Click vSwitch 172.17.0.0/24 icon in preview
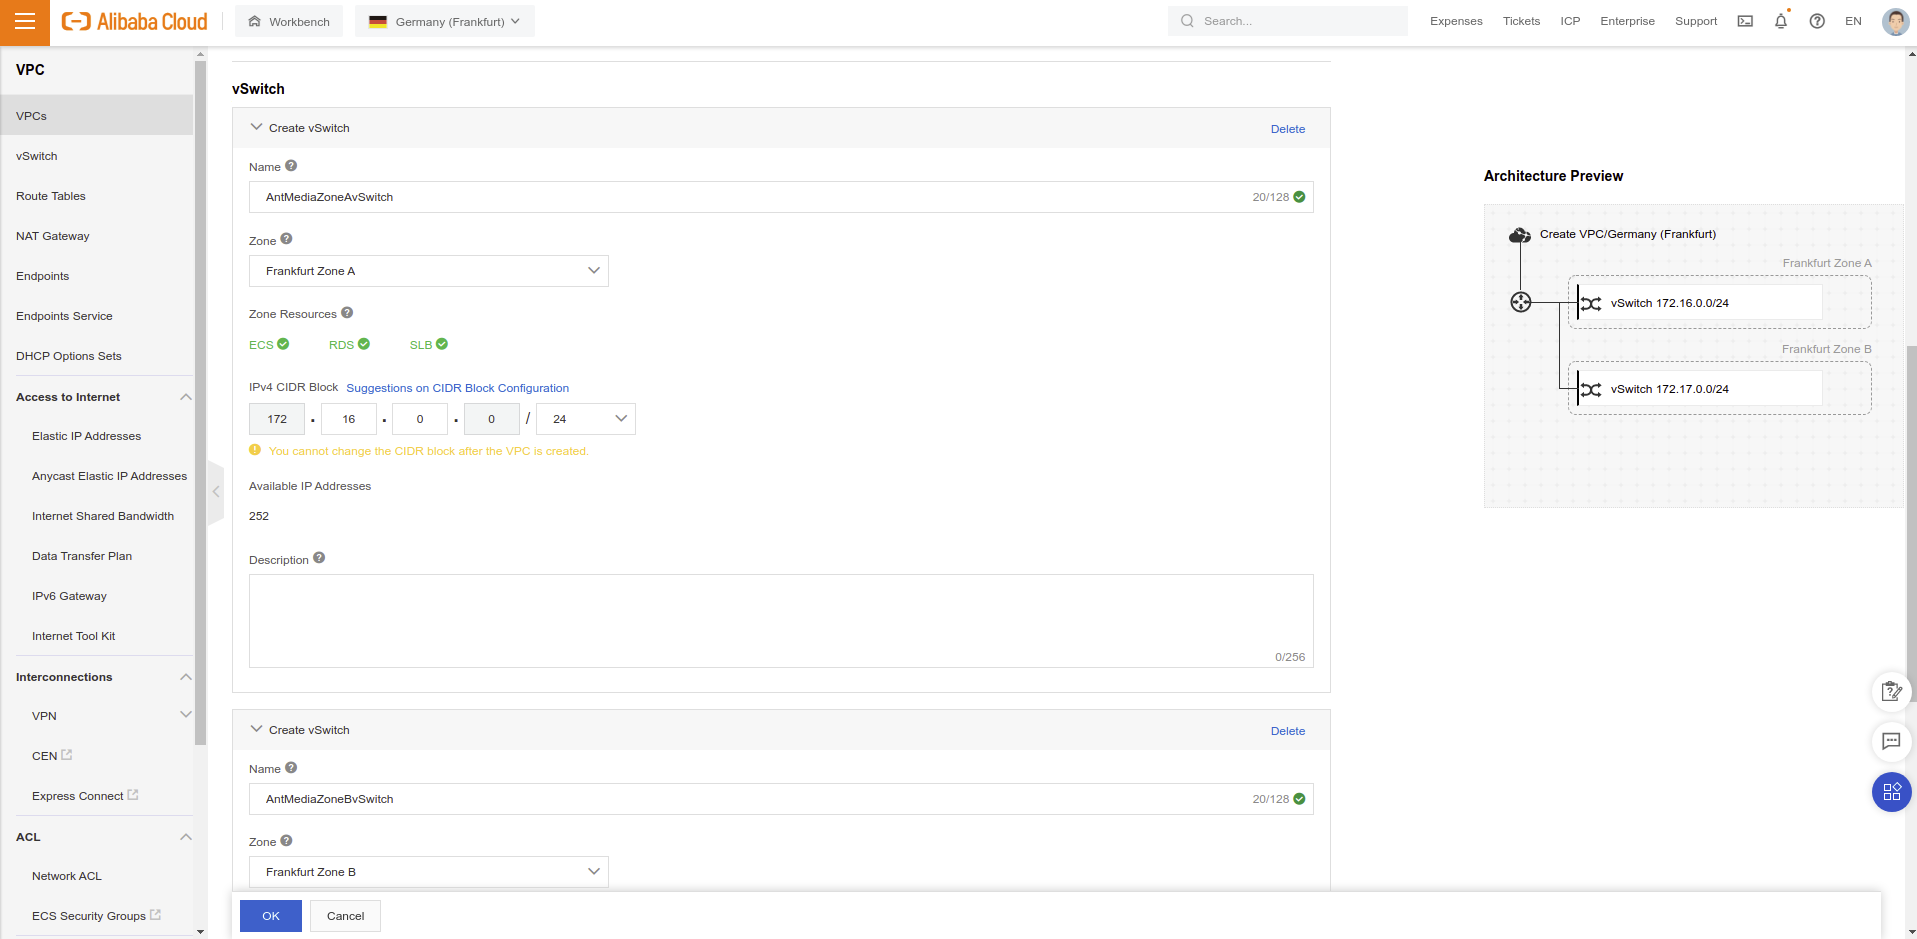Screen dimensions: 1917x939 pos(1590,389)
